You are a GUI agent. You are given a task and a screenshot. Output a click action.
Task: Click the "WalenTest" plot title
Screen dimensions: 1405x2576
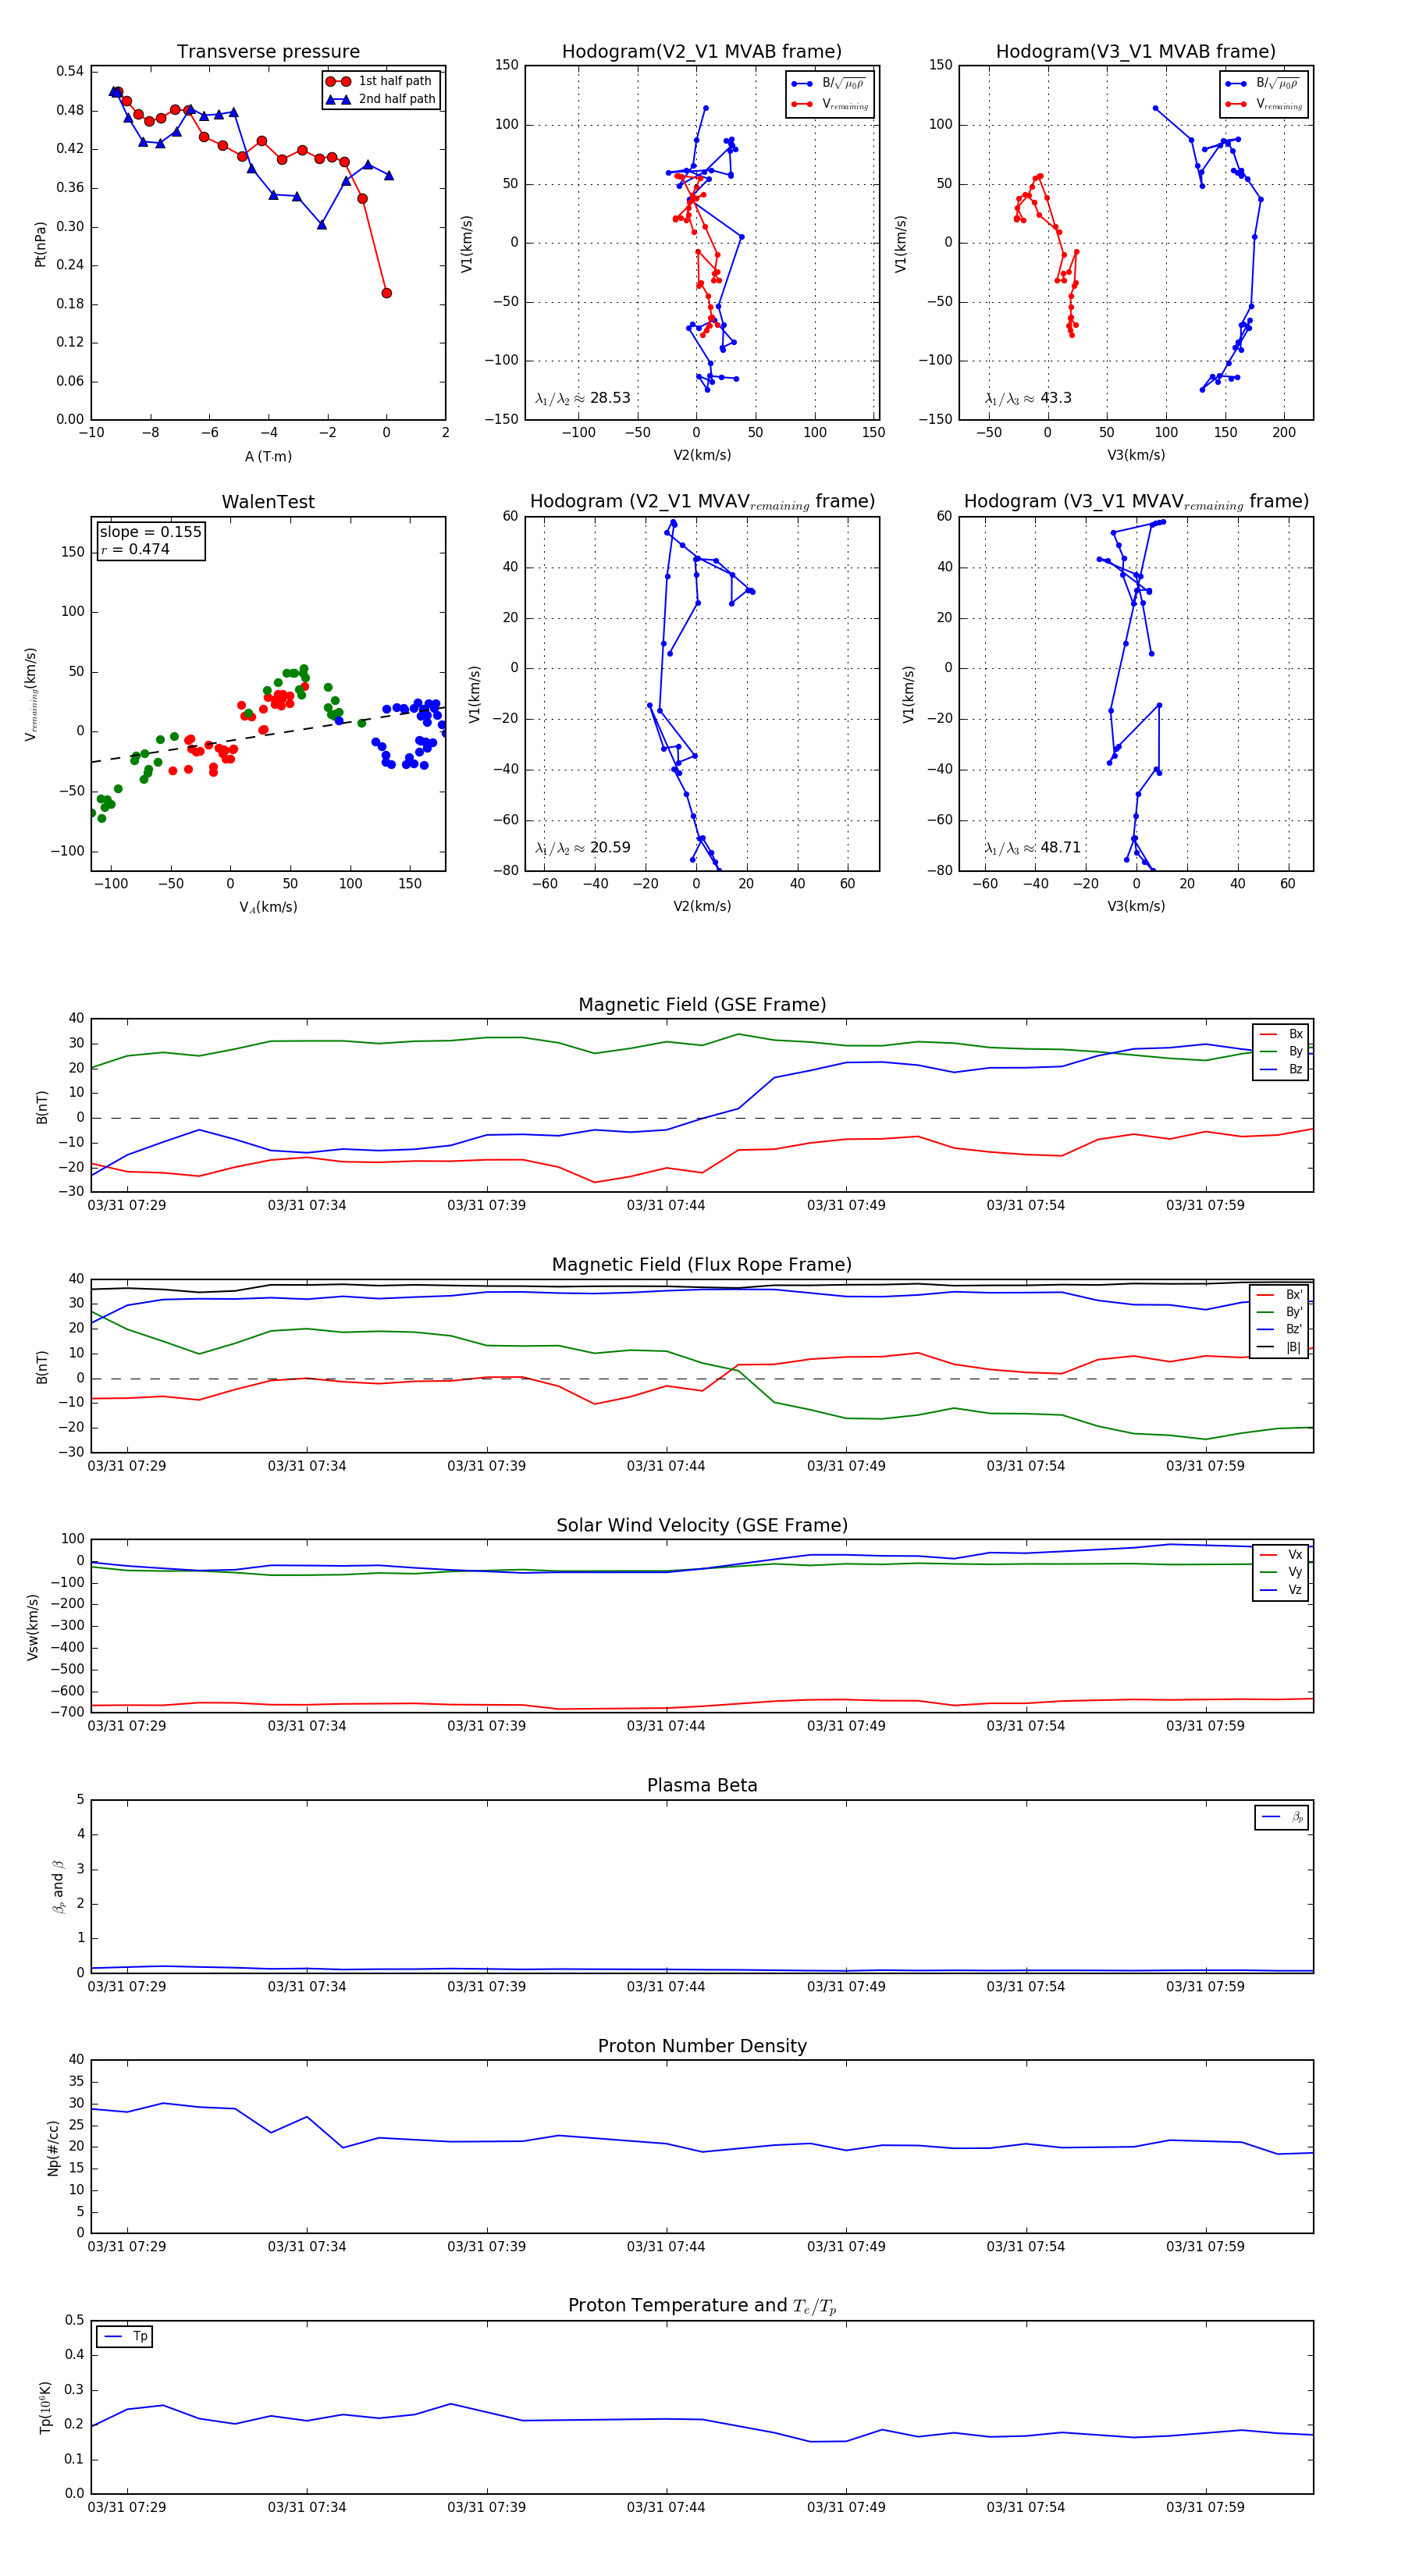click(268, 502)
